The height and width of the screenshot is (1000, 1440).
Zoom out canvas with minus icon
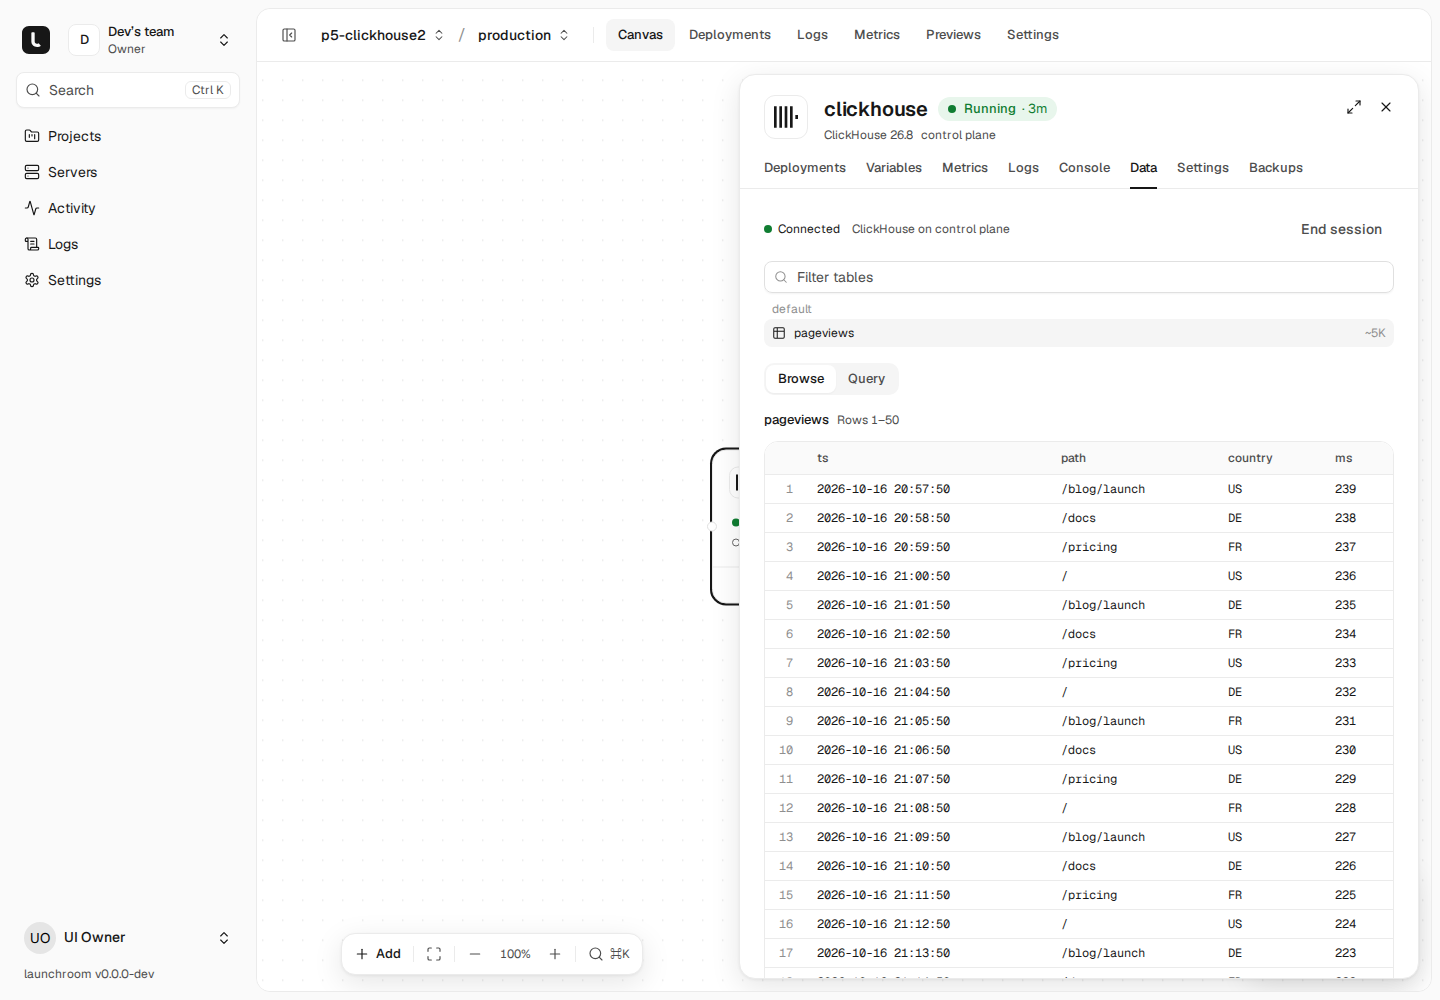(475, 954)
